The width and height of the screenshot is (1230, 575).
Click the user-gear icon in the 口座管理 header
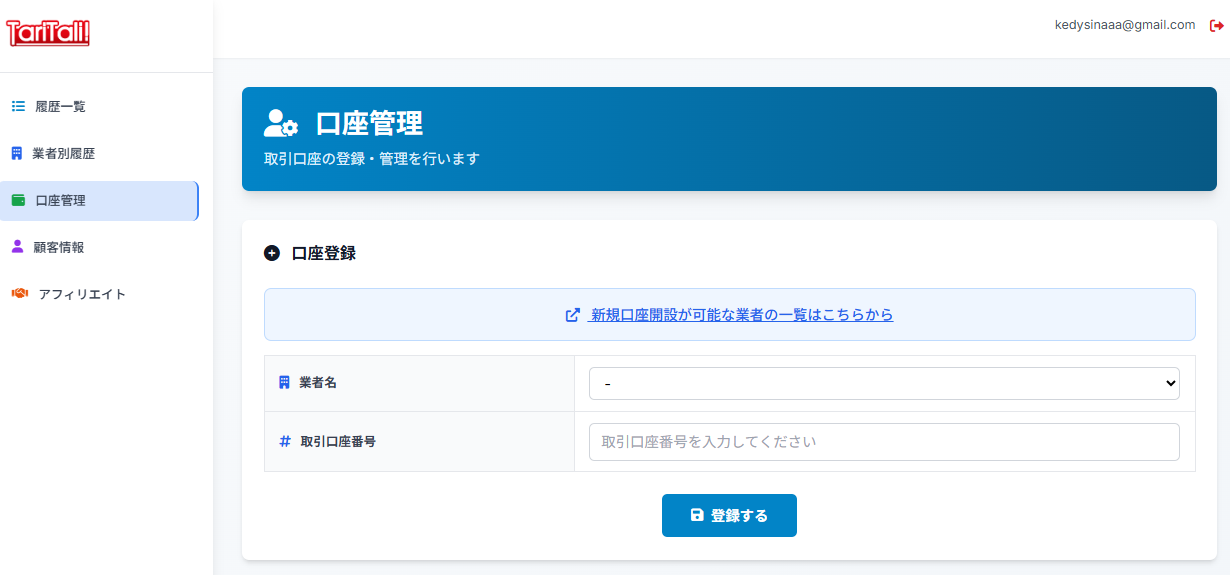[281, 123]
